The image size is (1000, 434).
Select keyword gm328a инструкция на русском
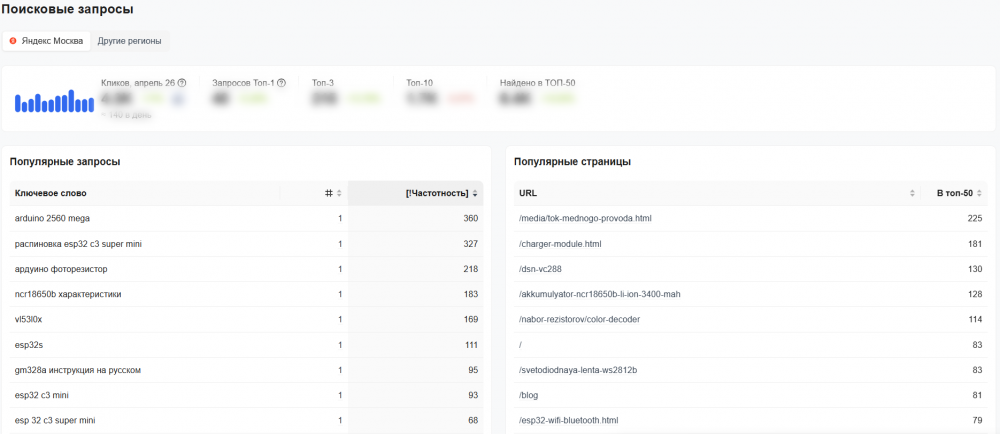pos(78,370)
